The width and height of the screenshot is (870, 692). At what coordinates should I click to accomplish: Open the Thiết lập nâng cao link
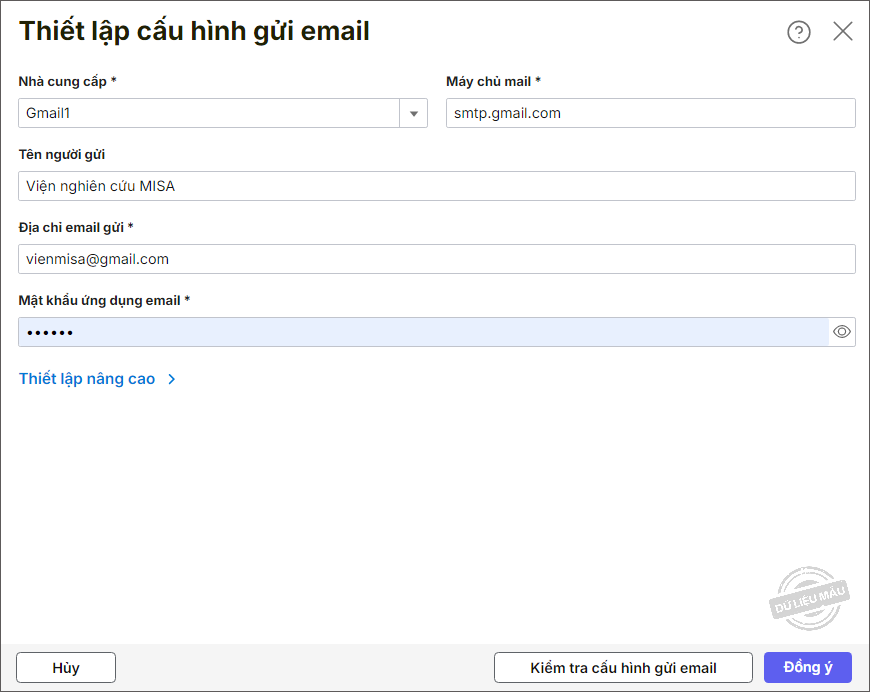click(88, 380)
